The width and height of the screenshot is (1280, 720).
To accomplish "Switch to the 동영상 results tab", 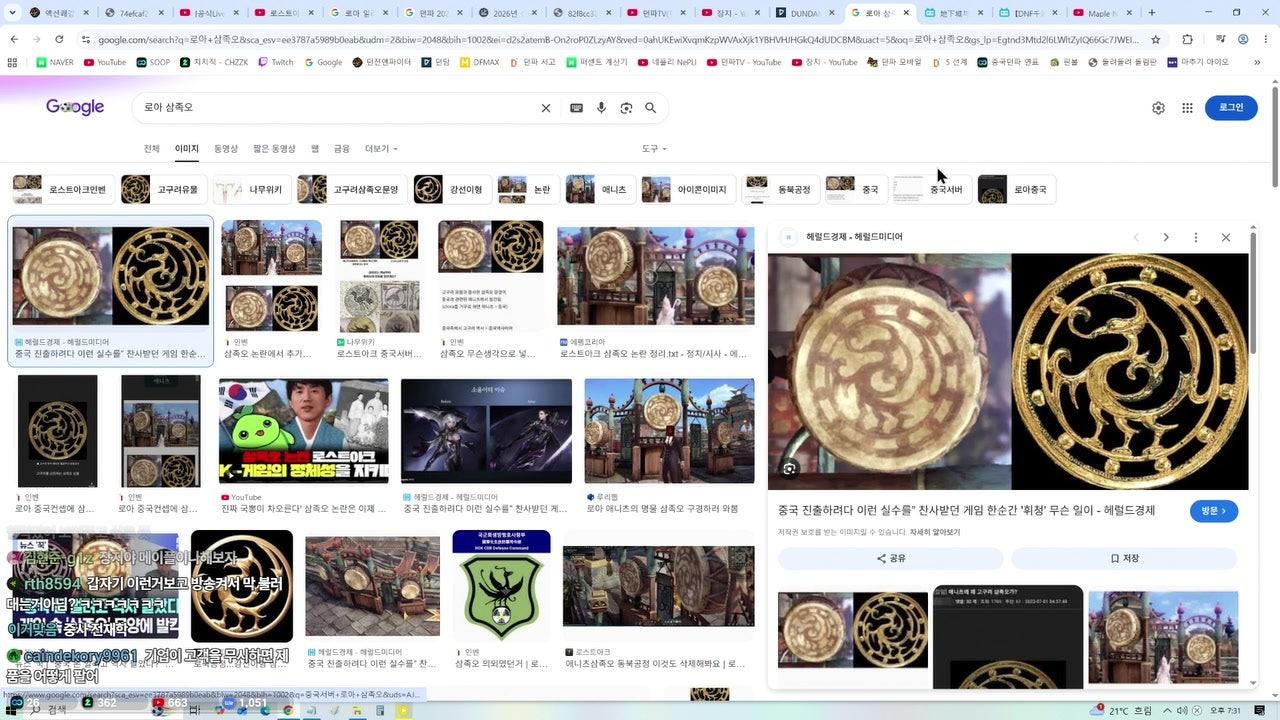I will pyautogui.click(x=226, y=149).
